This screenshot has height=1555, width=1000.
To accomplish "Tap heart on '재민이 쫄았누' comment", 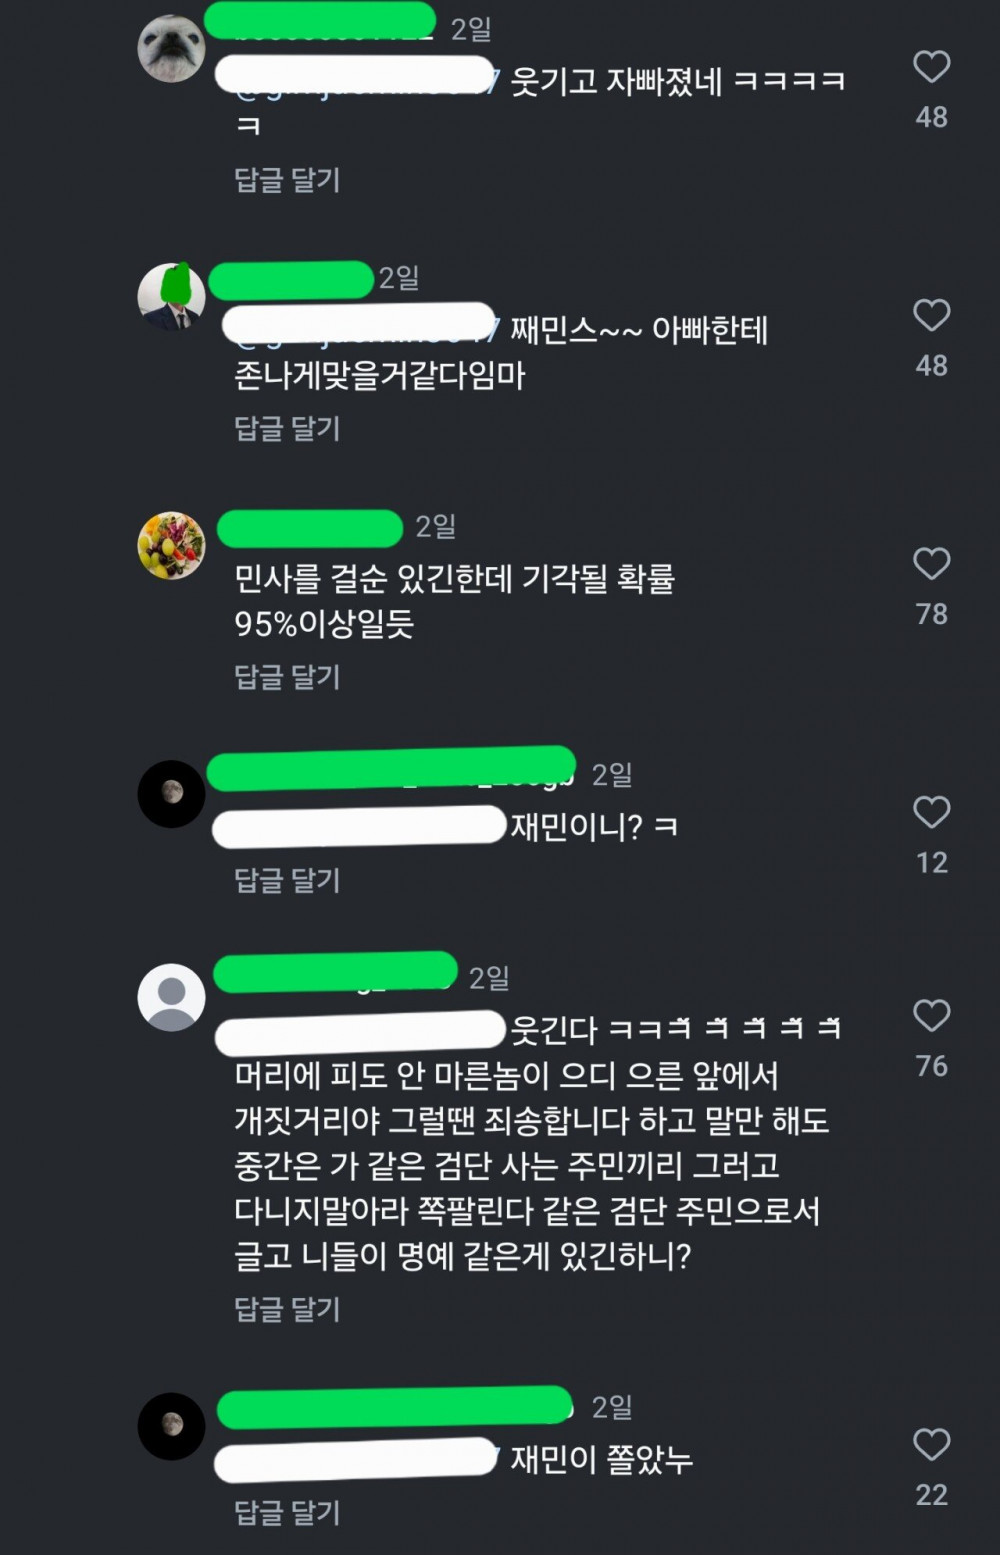I will coord(931,1445).
